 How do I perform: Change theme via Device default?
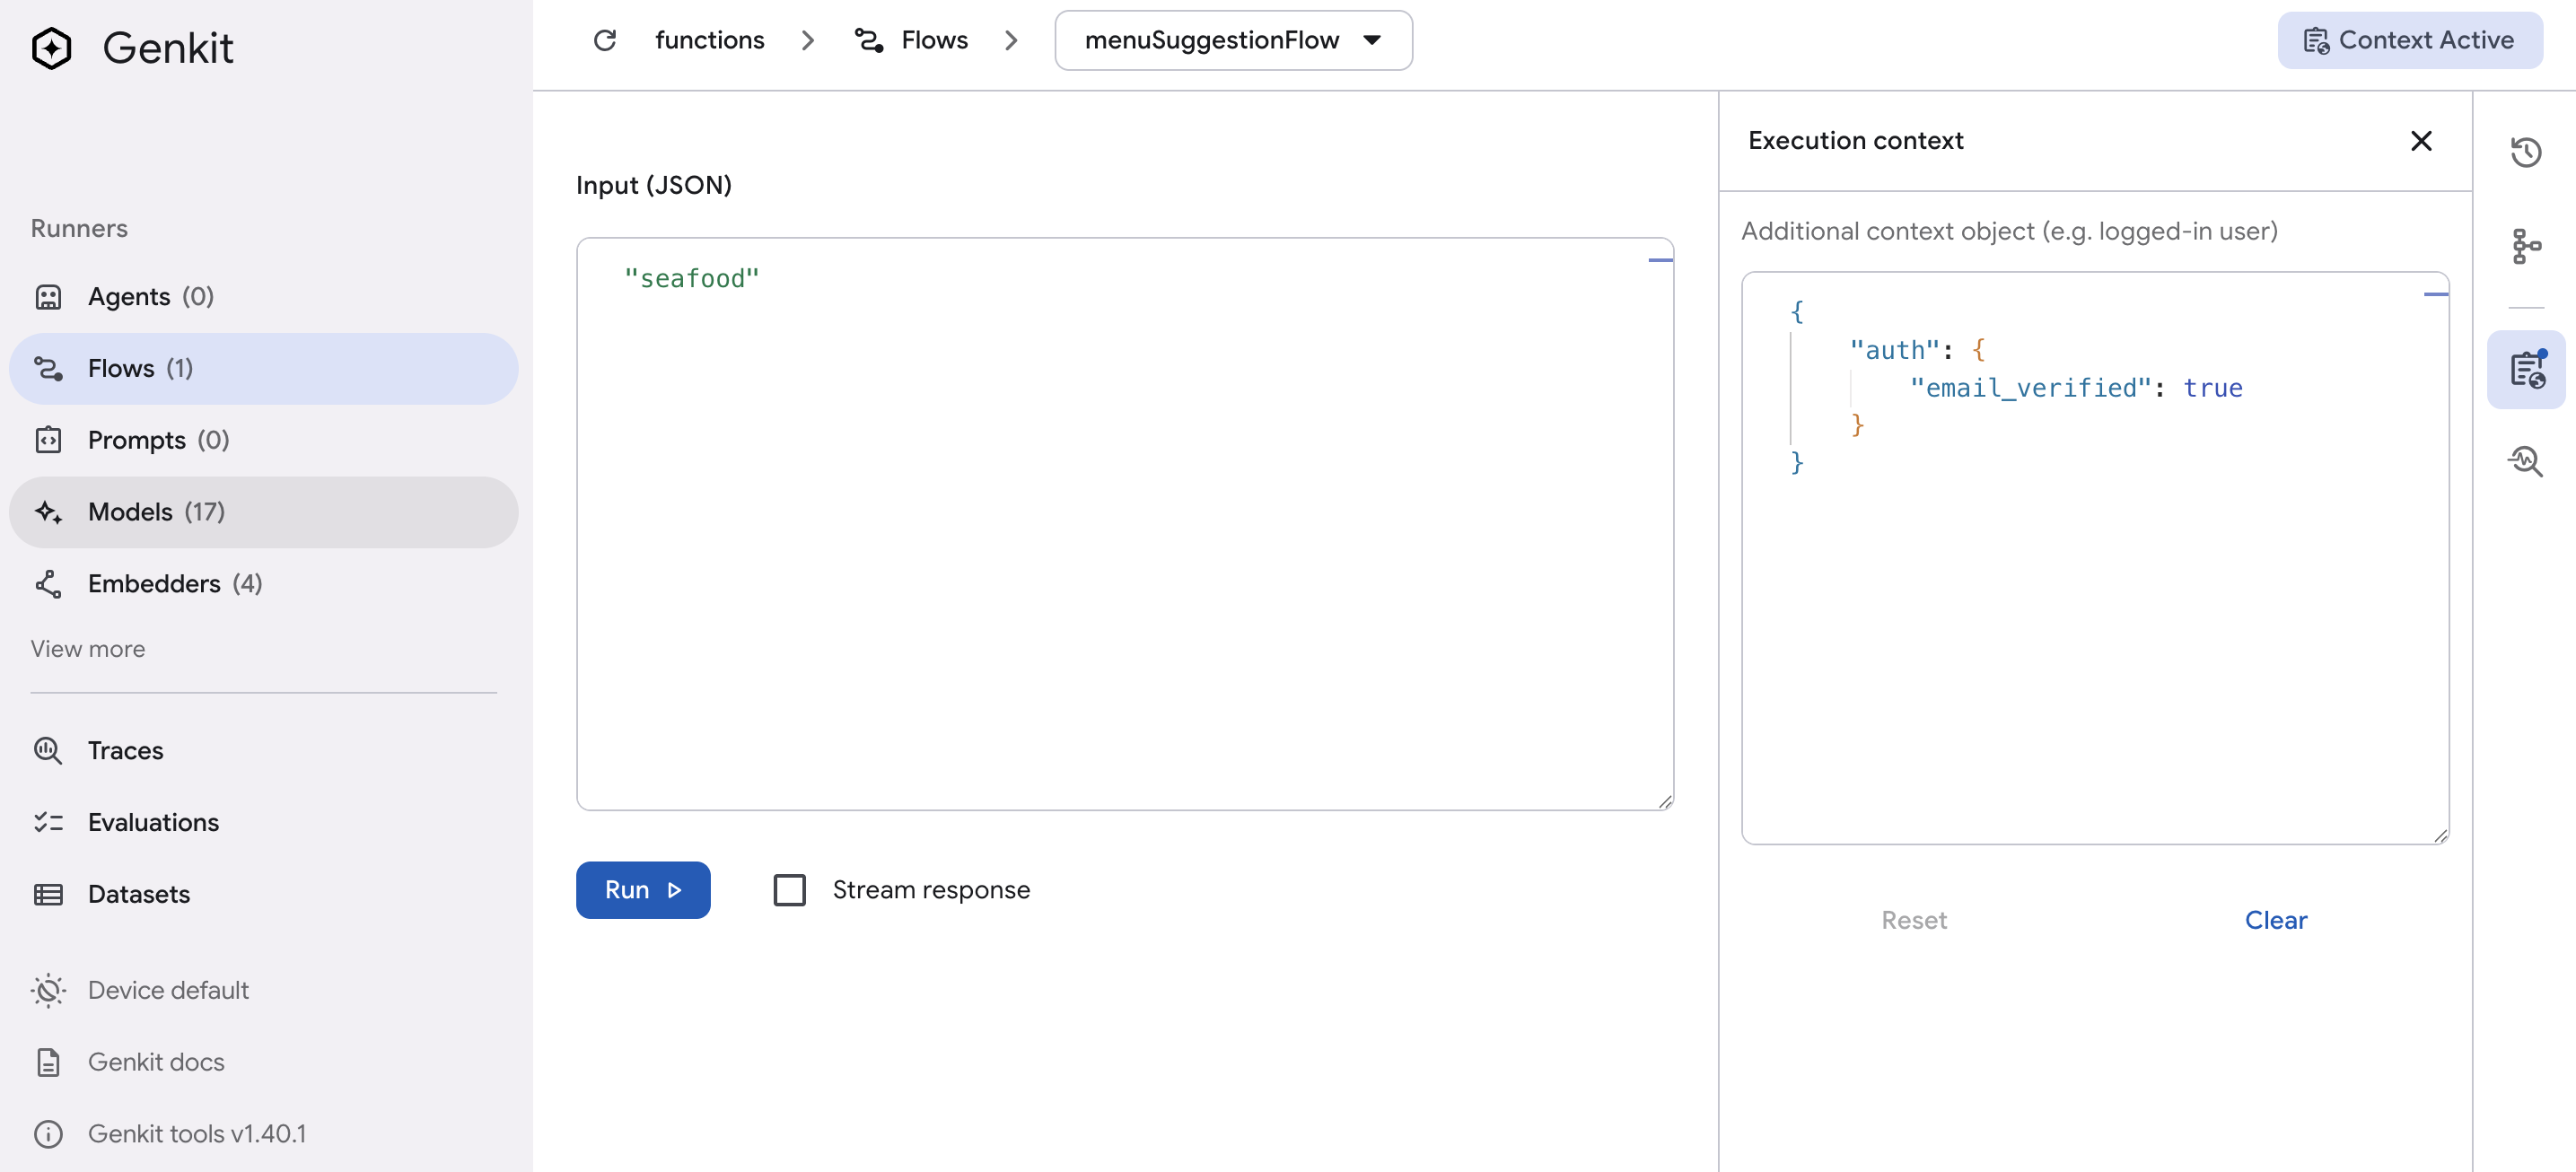coord(168,990)
